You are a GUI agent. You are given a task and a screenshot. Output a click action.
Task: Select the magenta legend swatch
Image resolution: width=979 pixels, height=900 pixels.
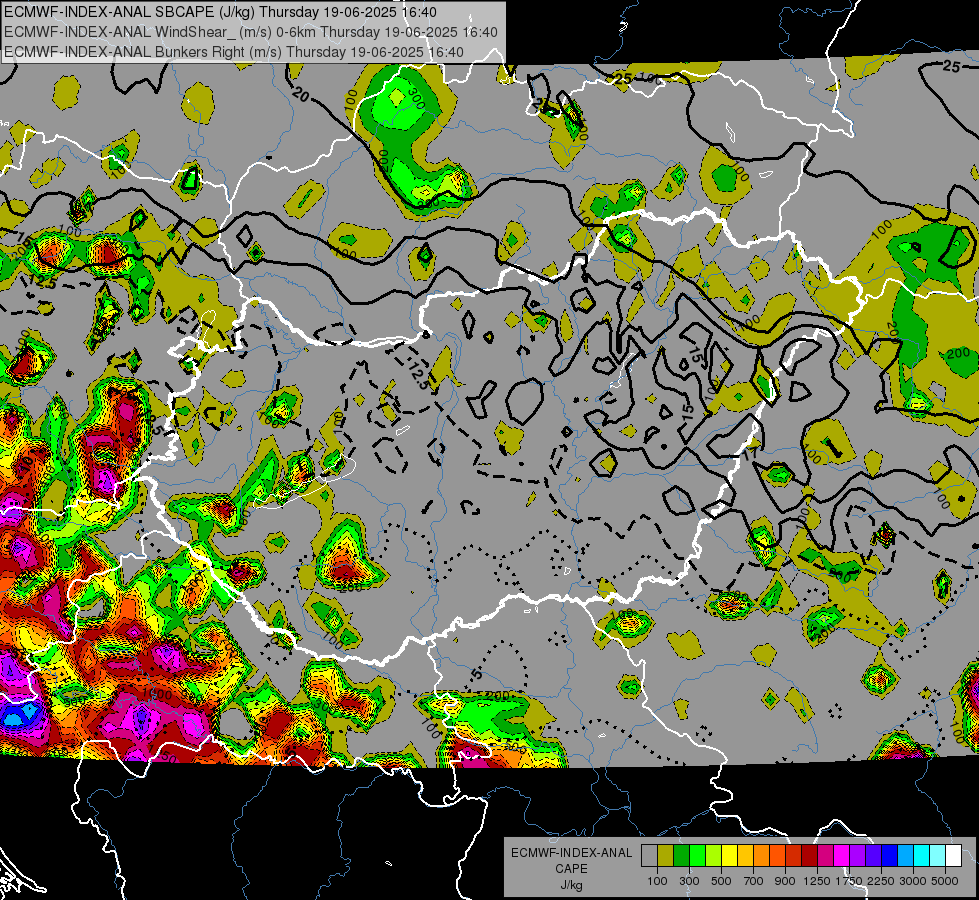coord(842,855)
